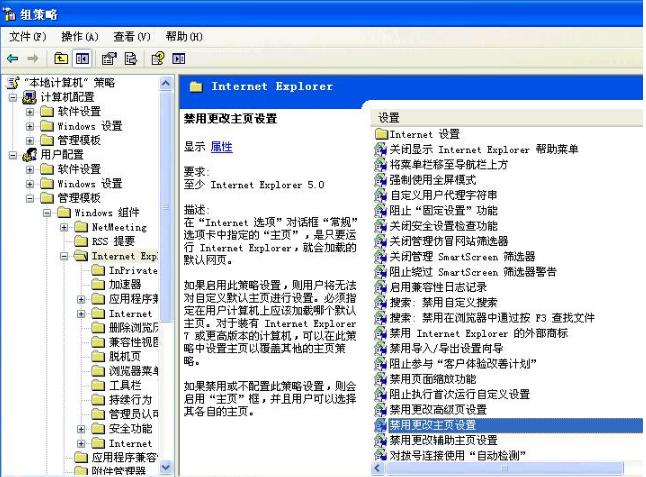
Task: Toggle the Show/Hide console tree icon
Action: tap(82, 58)
